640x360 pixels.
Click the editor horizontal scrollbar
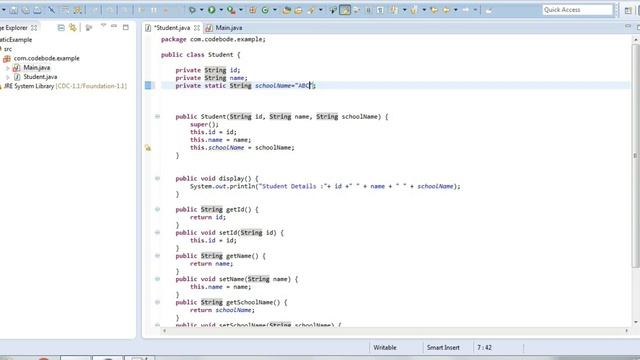(395, 331)
